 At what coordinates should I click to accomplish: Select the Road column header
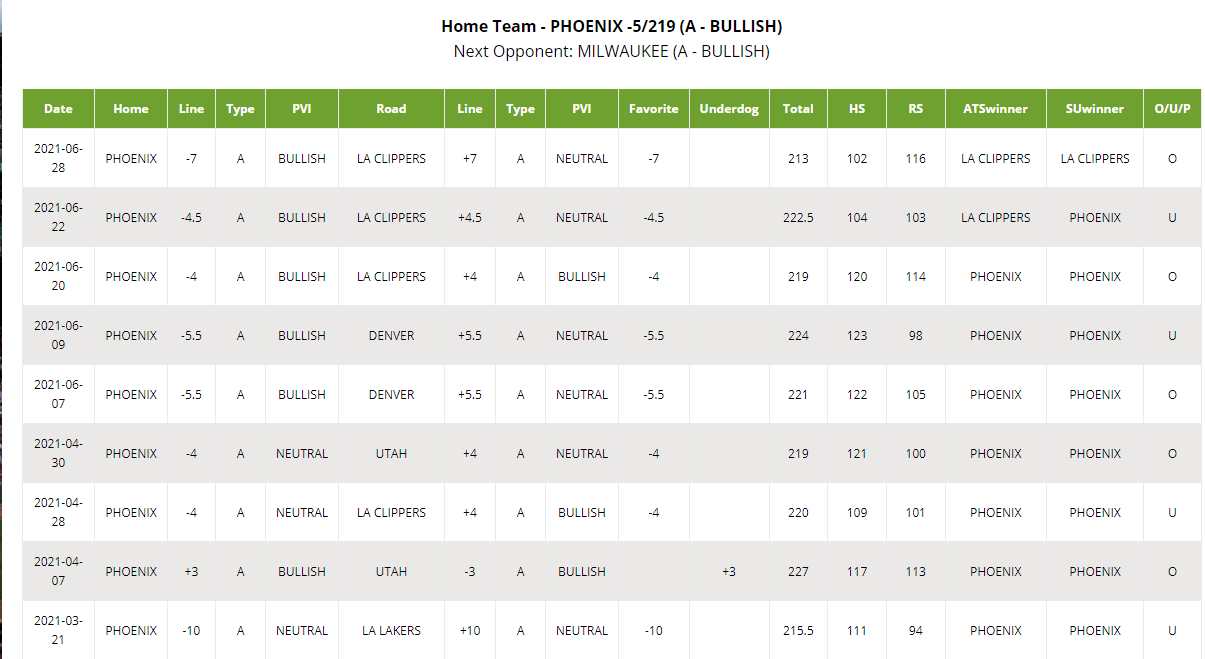tap(391, 109)
